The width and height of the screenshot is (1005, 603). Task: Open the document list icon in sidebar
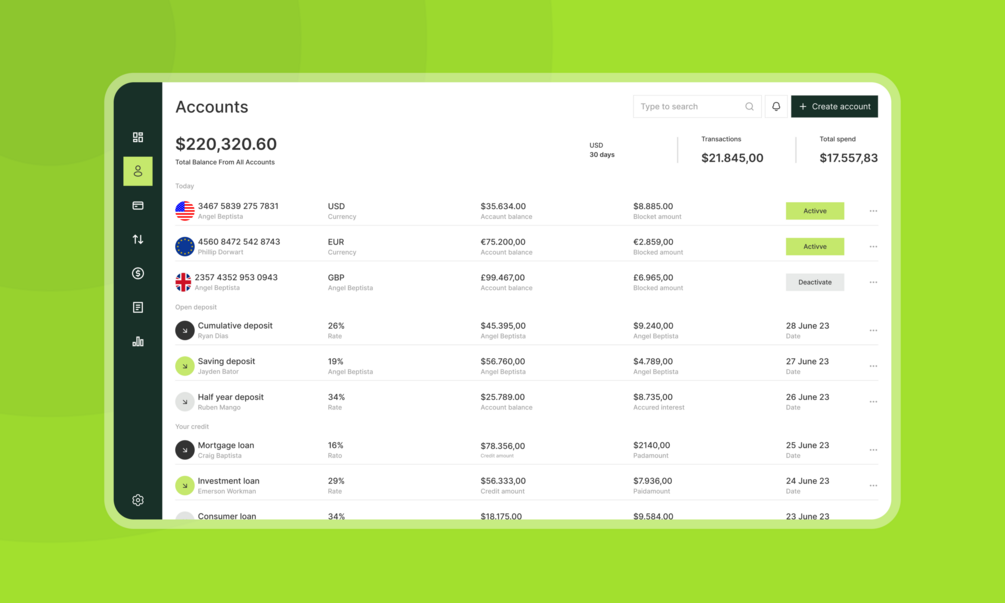point(138,308)
